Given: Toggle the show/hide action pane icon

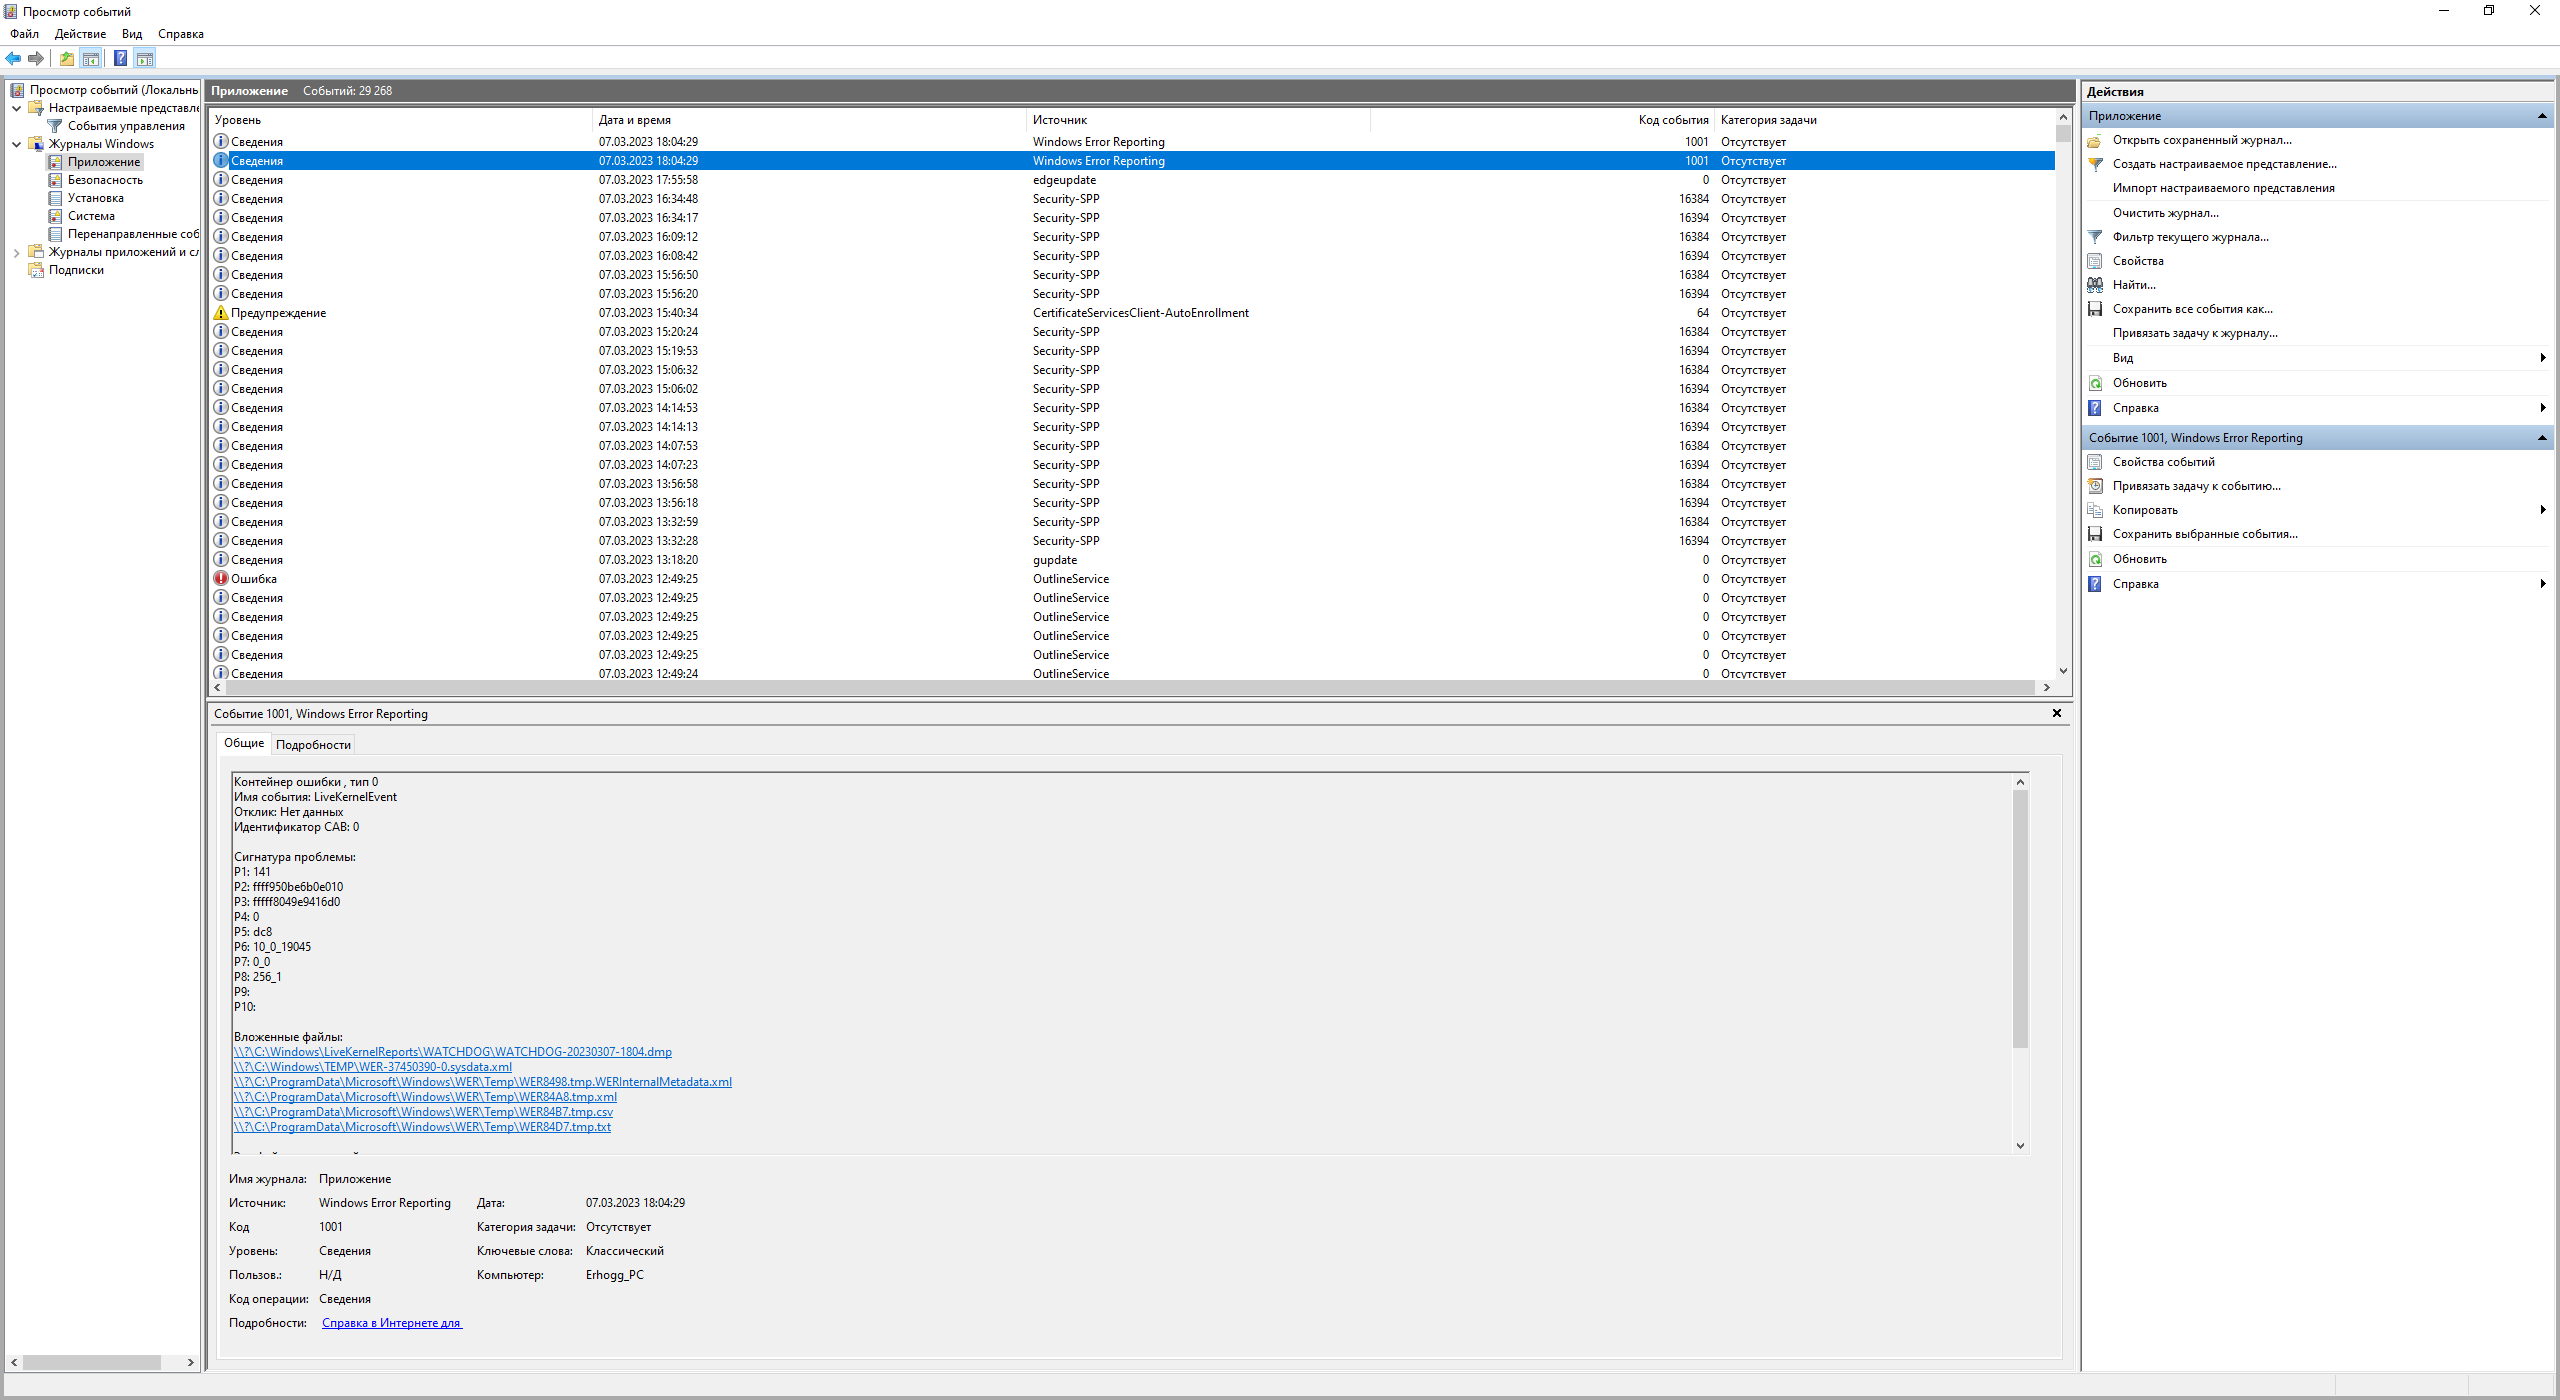Looking at the screenshot, I should (x=145, y=58).
